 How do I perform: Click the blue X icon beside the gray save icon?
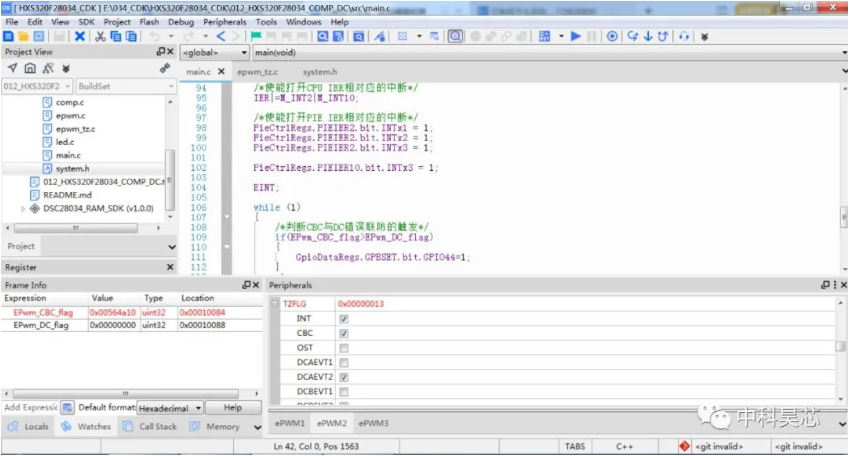(x=80, y=36)
